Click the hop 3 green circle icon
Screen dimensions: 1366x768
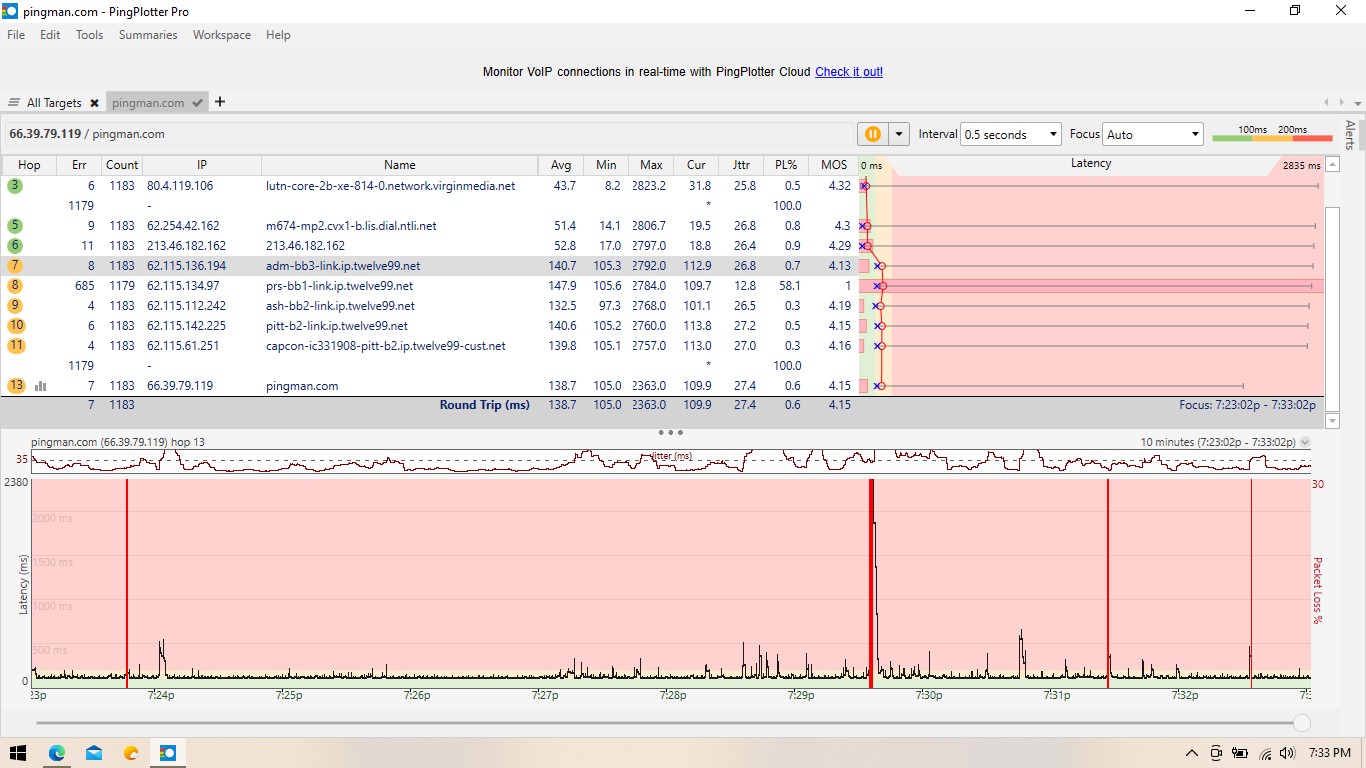15,186
